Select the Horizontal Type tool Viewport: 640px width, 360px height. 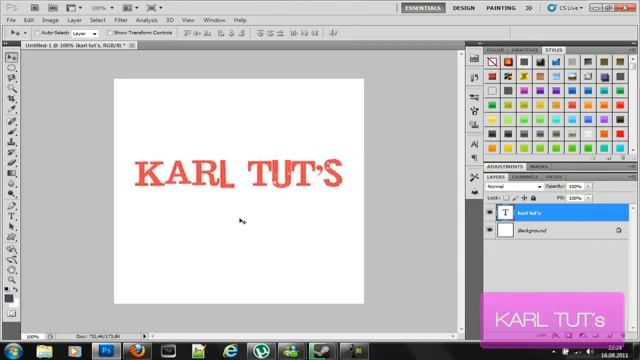11,216
